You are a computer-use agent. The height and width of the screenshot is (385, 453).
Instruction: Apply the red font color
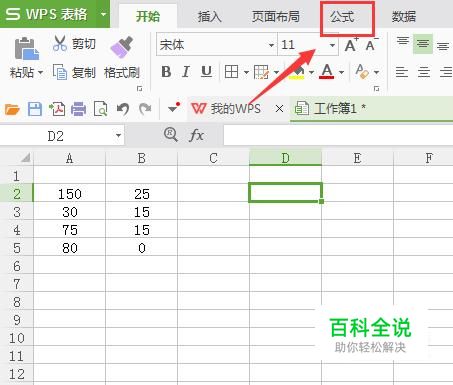pyautogui.click(x=327, y=71)
